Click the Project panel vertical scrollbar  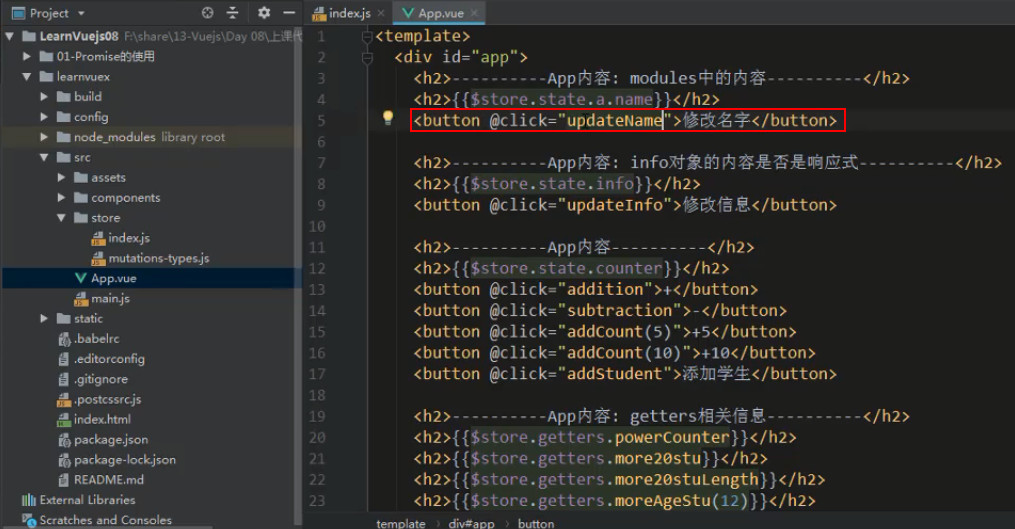(298, 275)
